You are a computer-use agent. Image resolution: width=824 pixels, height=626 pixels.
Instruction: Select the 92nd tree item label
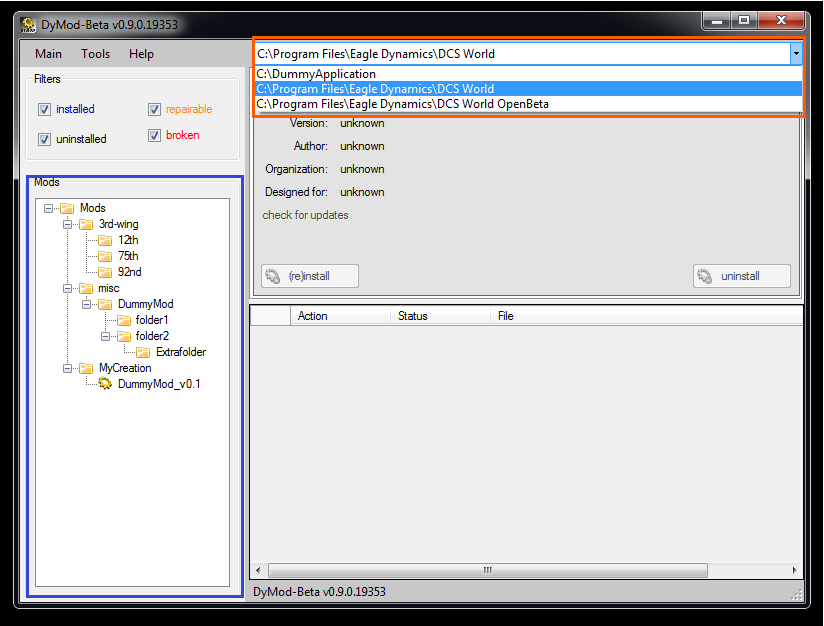pos(130,272)
